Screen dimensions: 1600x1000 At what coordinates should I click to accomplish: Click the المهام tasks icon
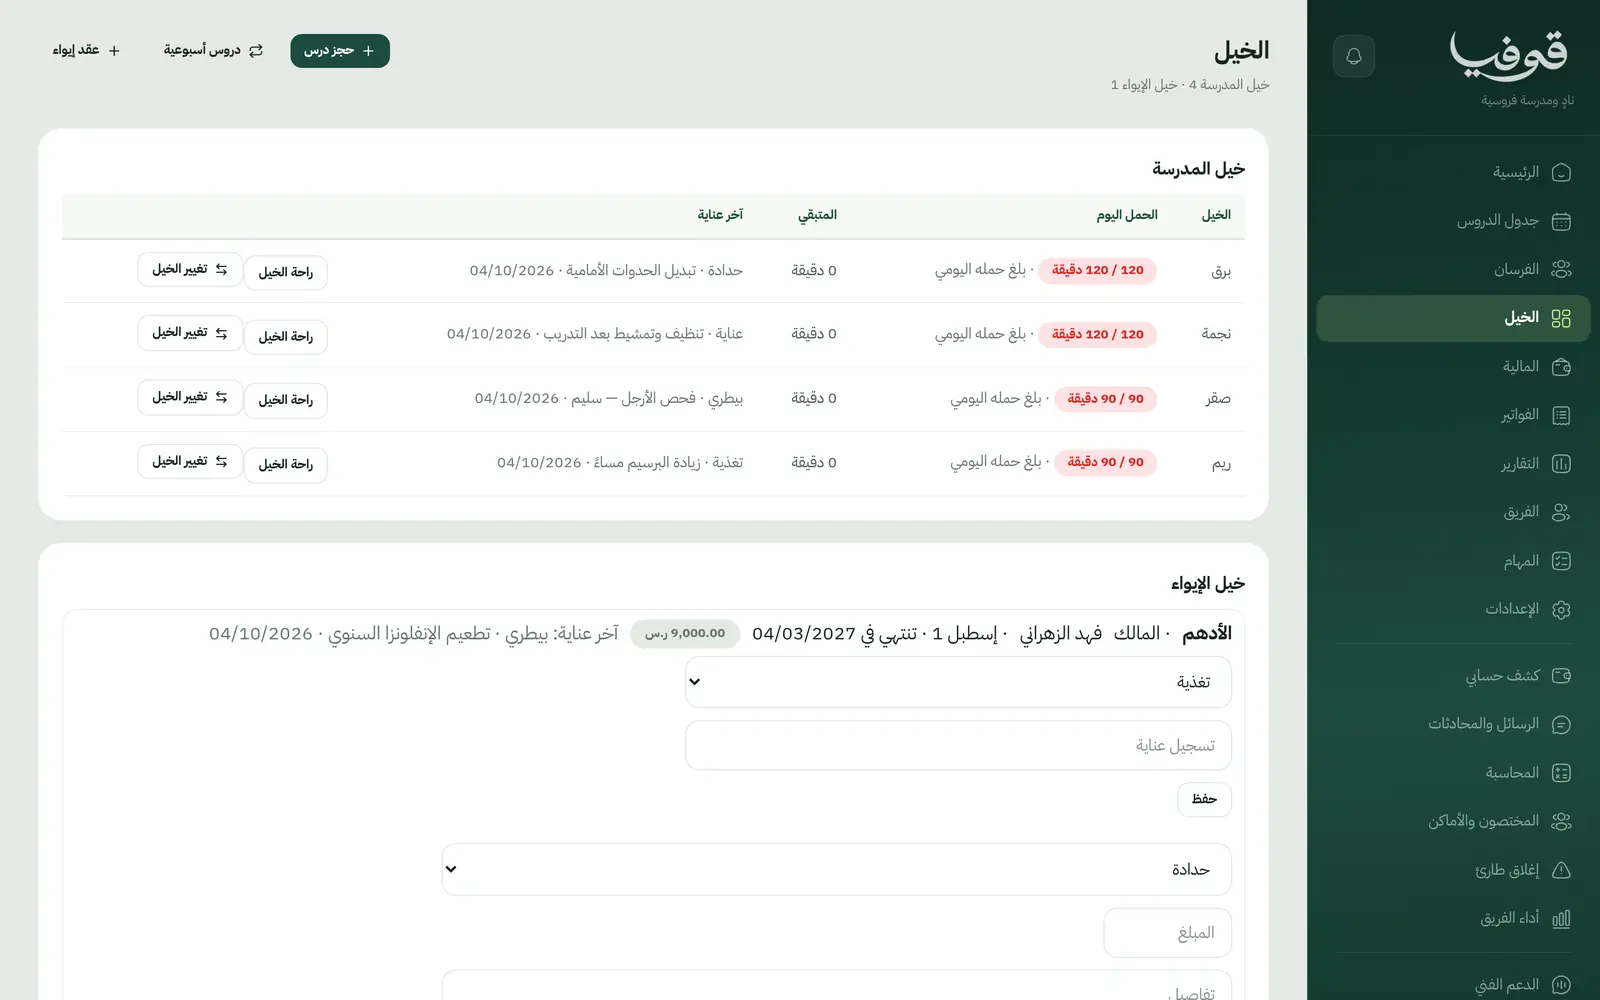pos(1561,561)
